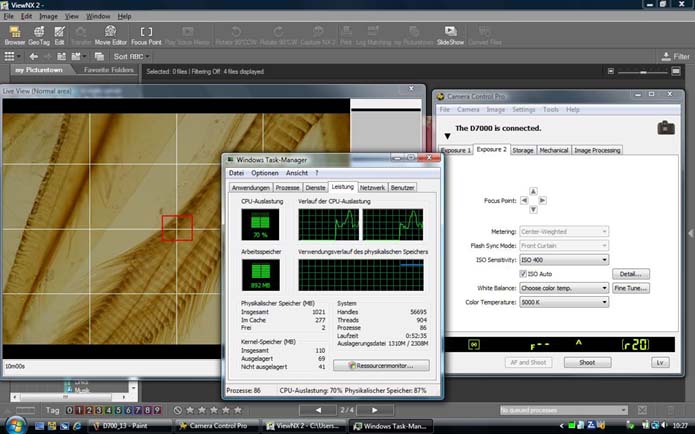Go back with the left arrow icon
The image size is (695, 434).
pos(33,56)
